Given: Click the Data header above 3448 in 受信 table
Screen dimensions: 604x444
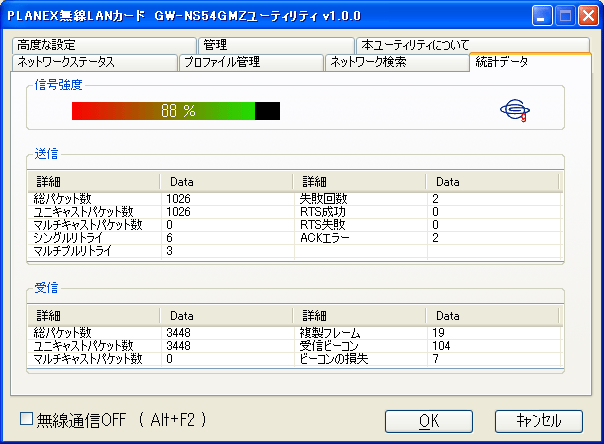Looking at the screenshot, I should pos(226,316).
